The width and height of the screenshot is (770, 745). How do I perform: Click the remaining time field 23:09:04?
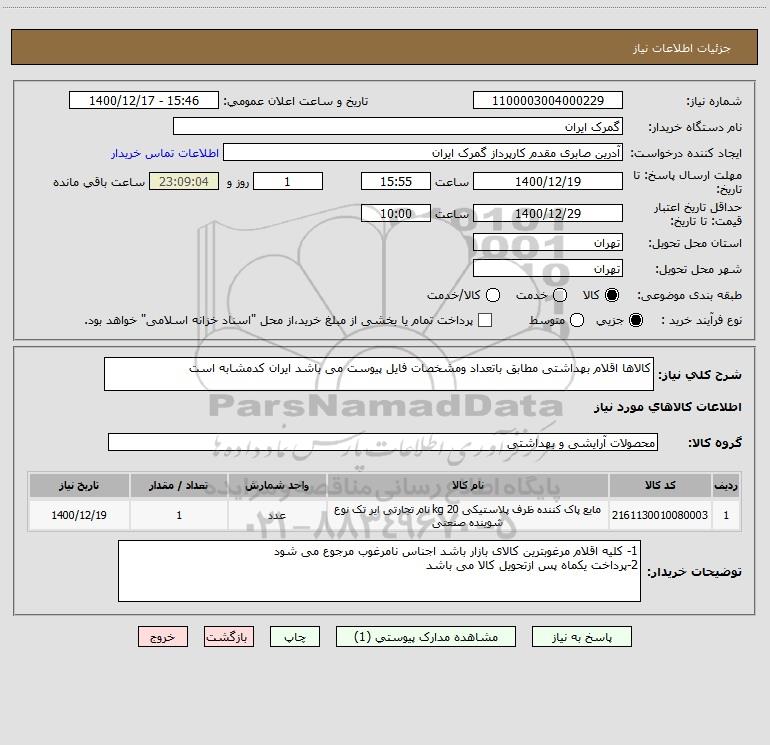click(x=184, y=182)
